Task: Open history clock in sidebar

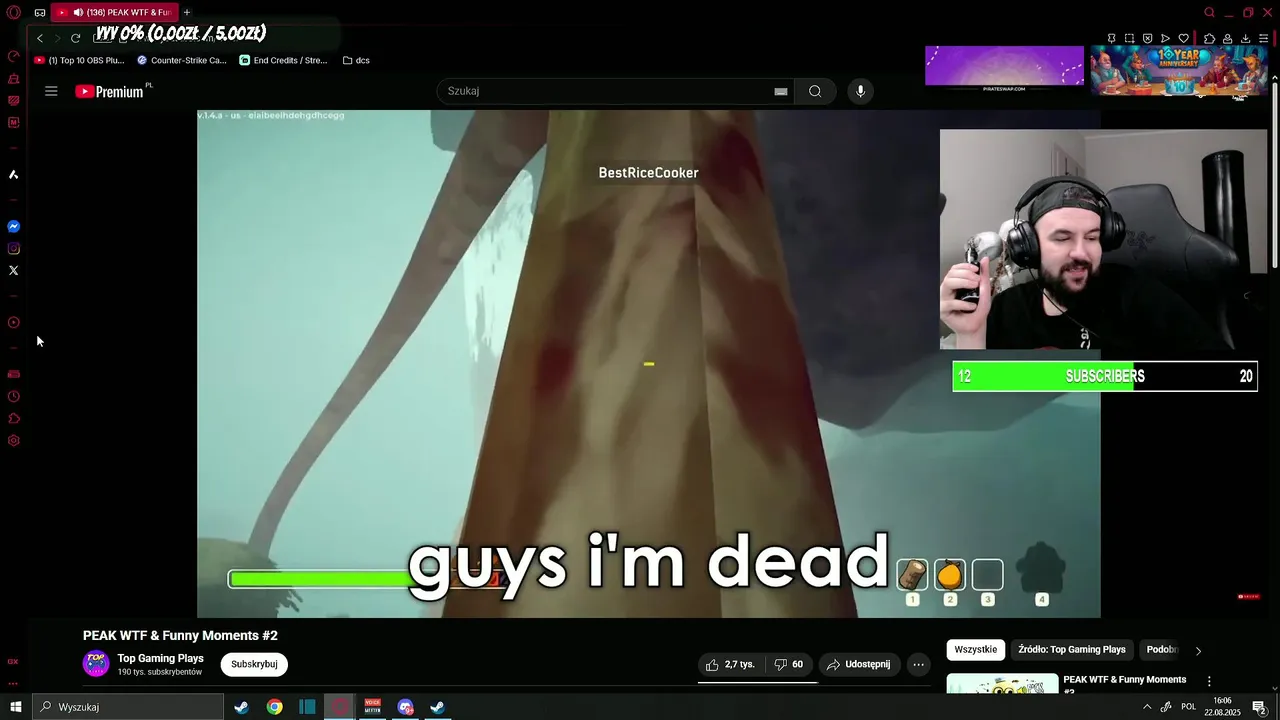Action: [14, 397]
